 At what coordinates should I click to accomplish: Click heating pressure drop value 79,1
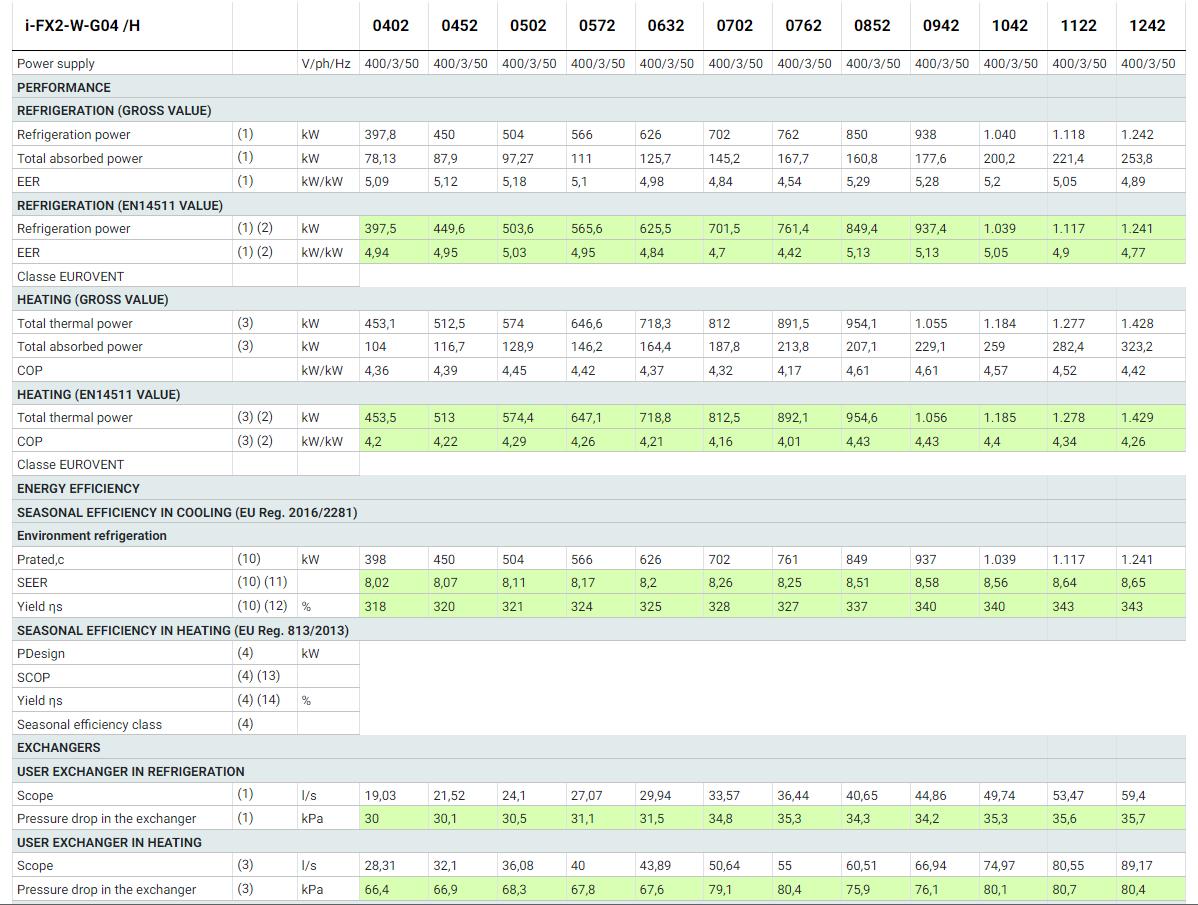click(x=720, y=890)
